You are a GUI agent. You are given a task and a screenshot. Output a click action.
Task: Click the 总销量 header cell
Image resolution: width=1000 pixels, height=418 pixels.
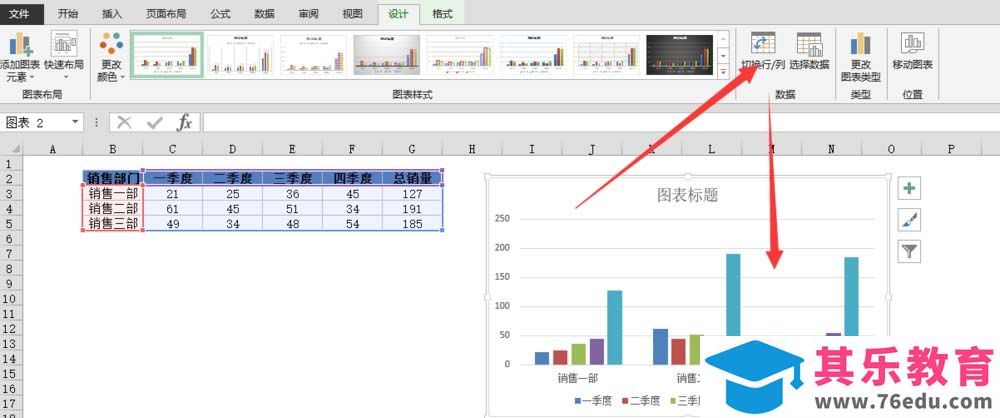[412, 178]
